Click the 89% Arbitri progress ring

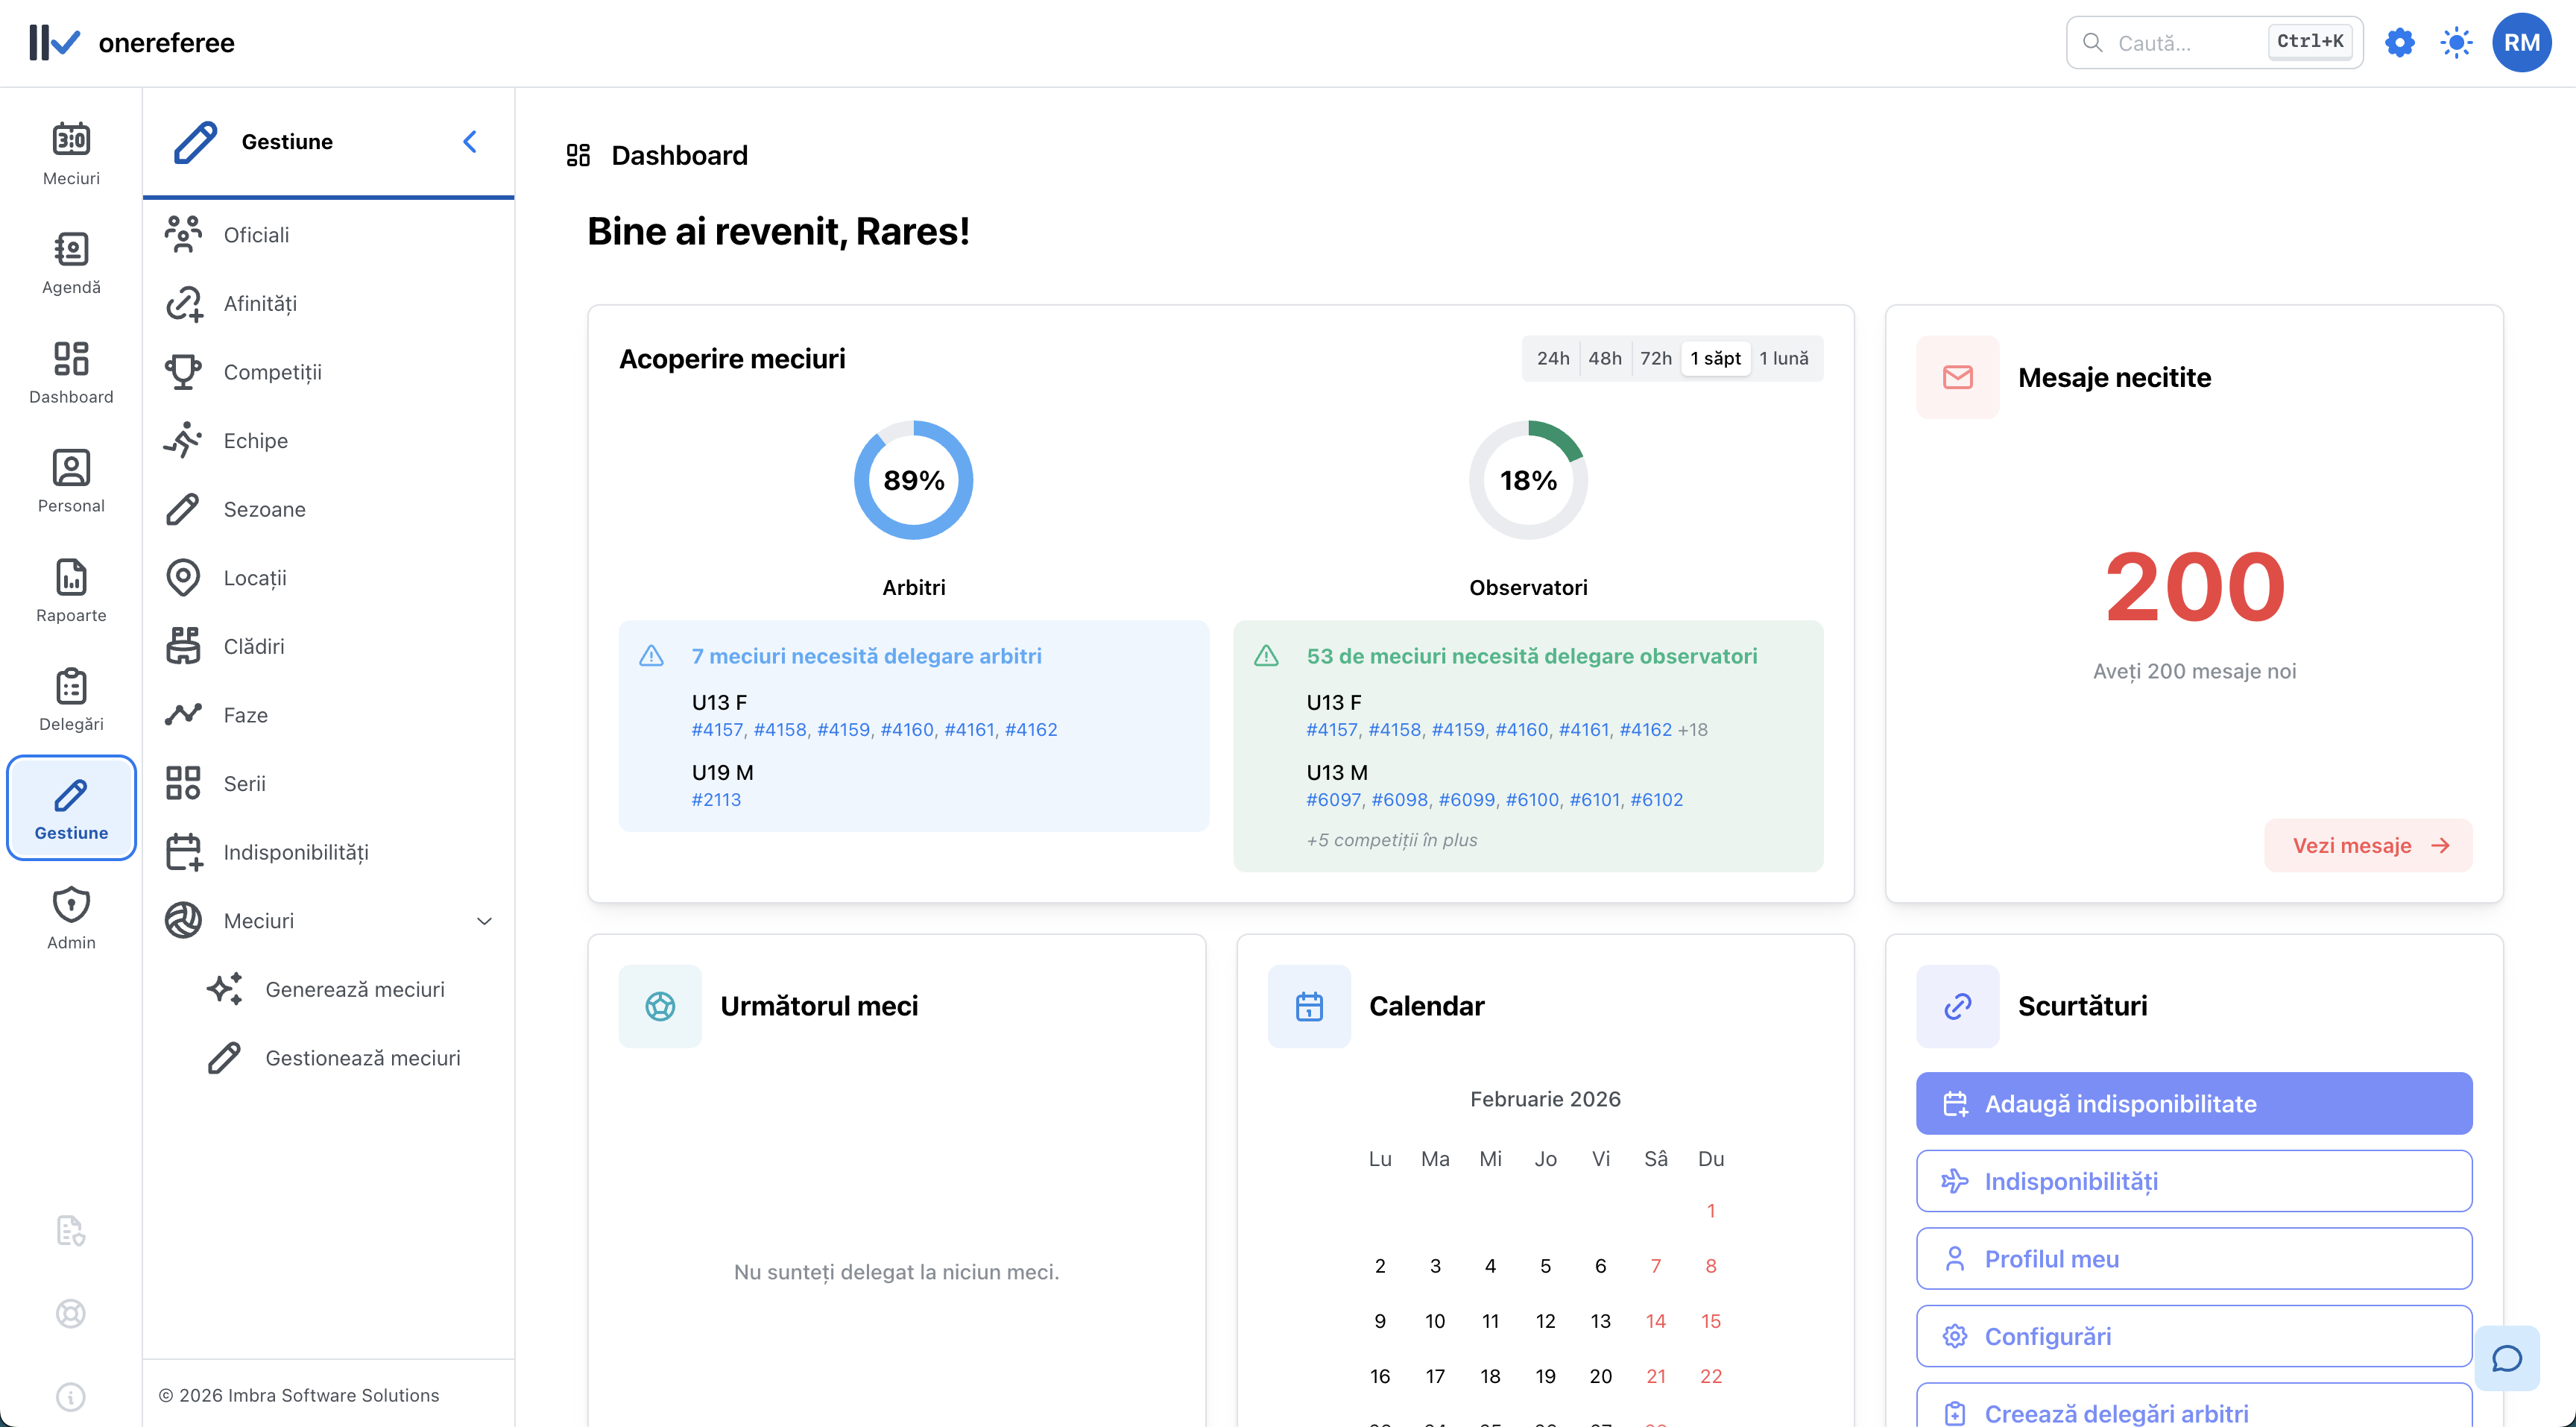(912, 480)
